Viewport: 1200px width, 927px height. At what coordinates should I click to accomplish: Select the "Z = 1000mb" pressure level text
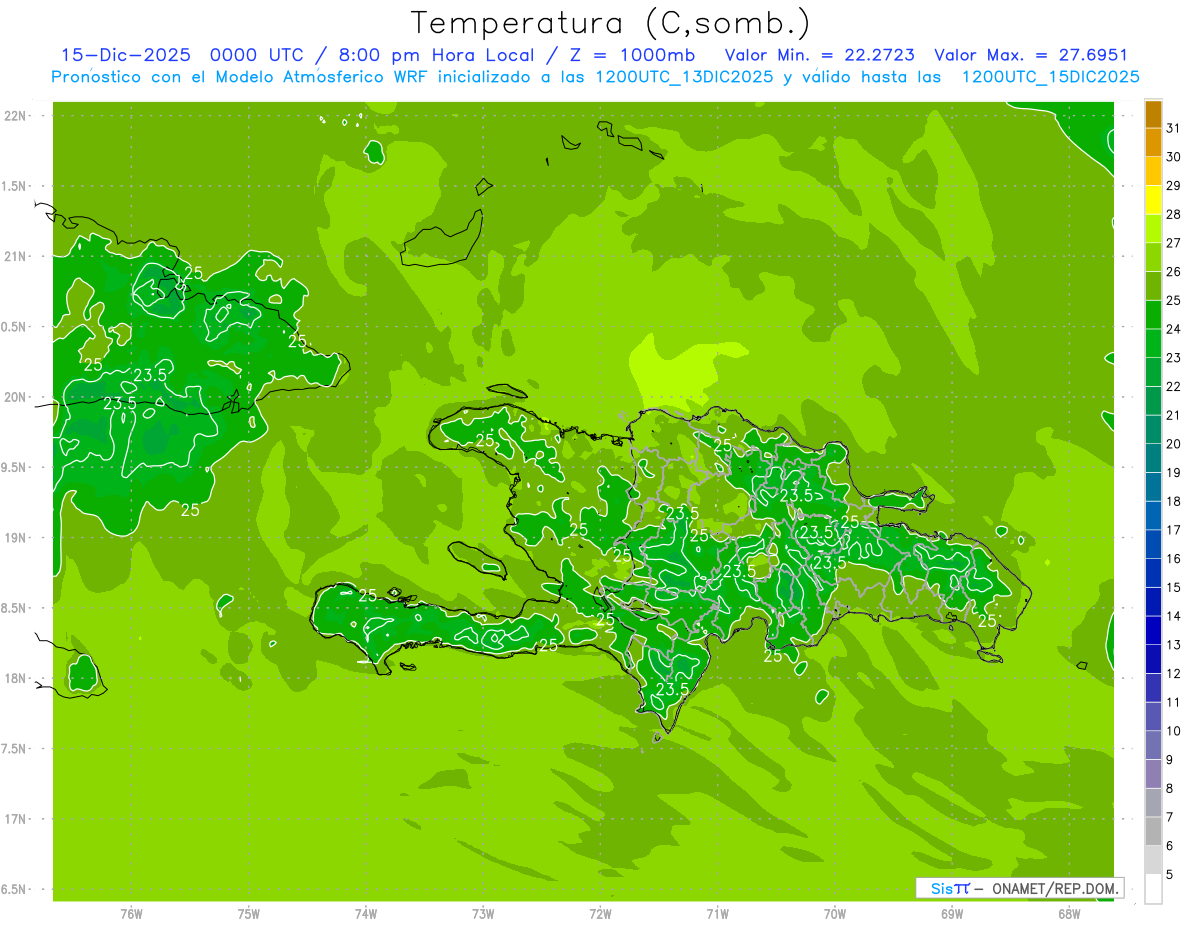(633, 55)
